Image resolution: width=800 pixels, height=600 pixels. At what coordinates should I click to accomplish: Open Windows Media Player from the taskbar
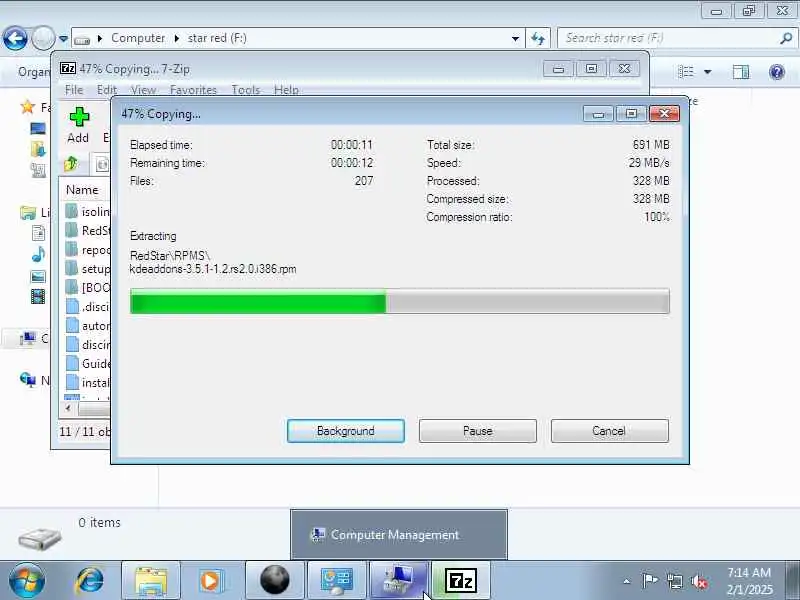click(x=210, y=581)
